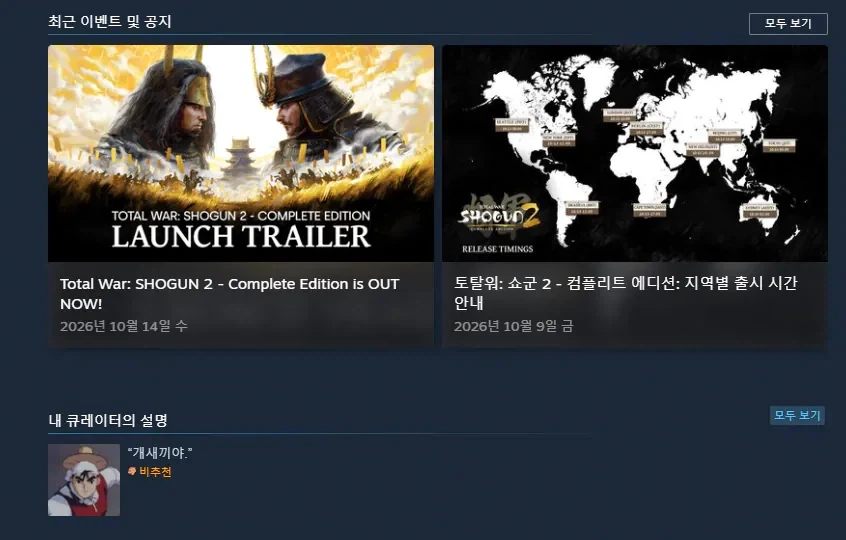Click the date 2026년 10월 9일 금
Screen dimensions: 846x540
pos(514,326)
